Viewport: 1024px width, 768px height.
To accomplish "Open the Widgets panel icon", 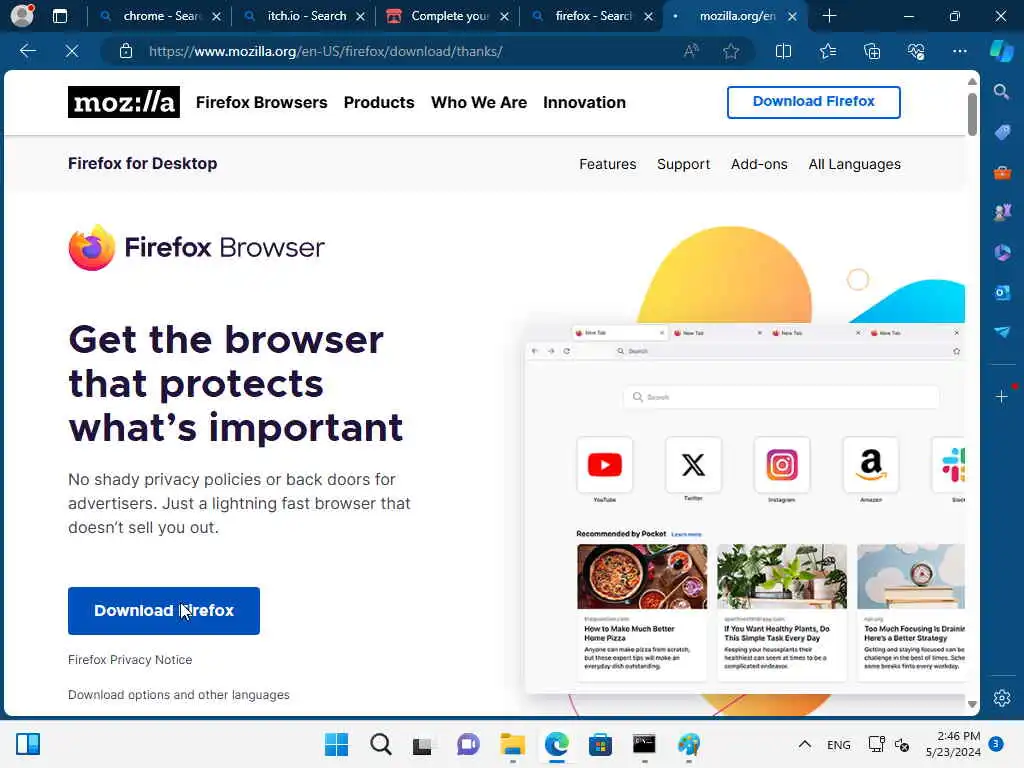I will (27, 744).
